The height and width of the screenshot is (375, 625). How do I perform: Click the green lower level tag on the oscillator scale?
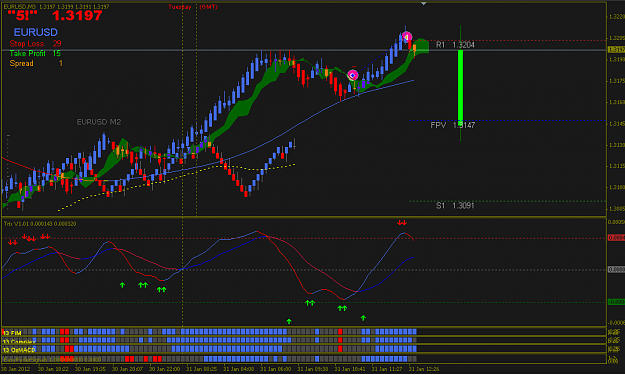616,302
